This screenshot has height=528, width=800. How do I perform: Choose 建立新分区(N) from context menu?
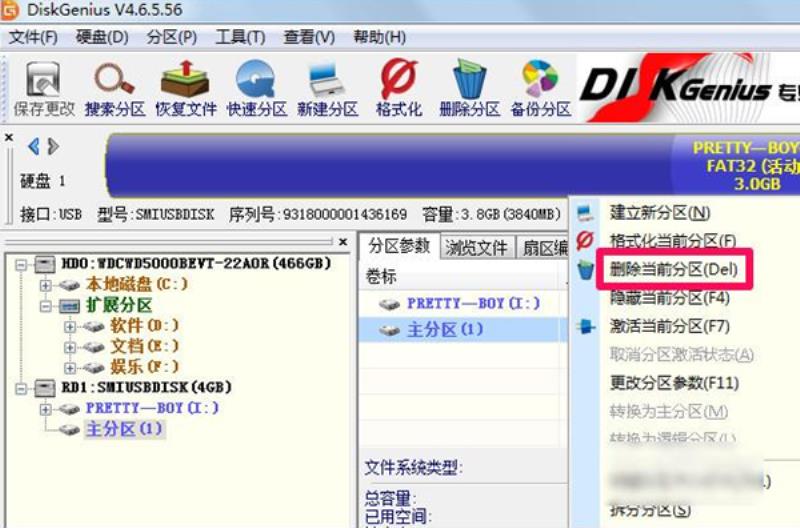coord(660,212)
